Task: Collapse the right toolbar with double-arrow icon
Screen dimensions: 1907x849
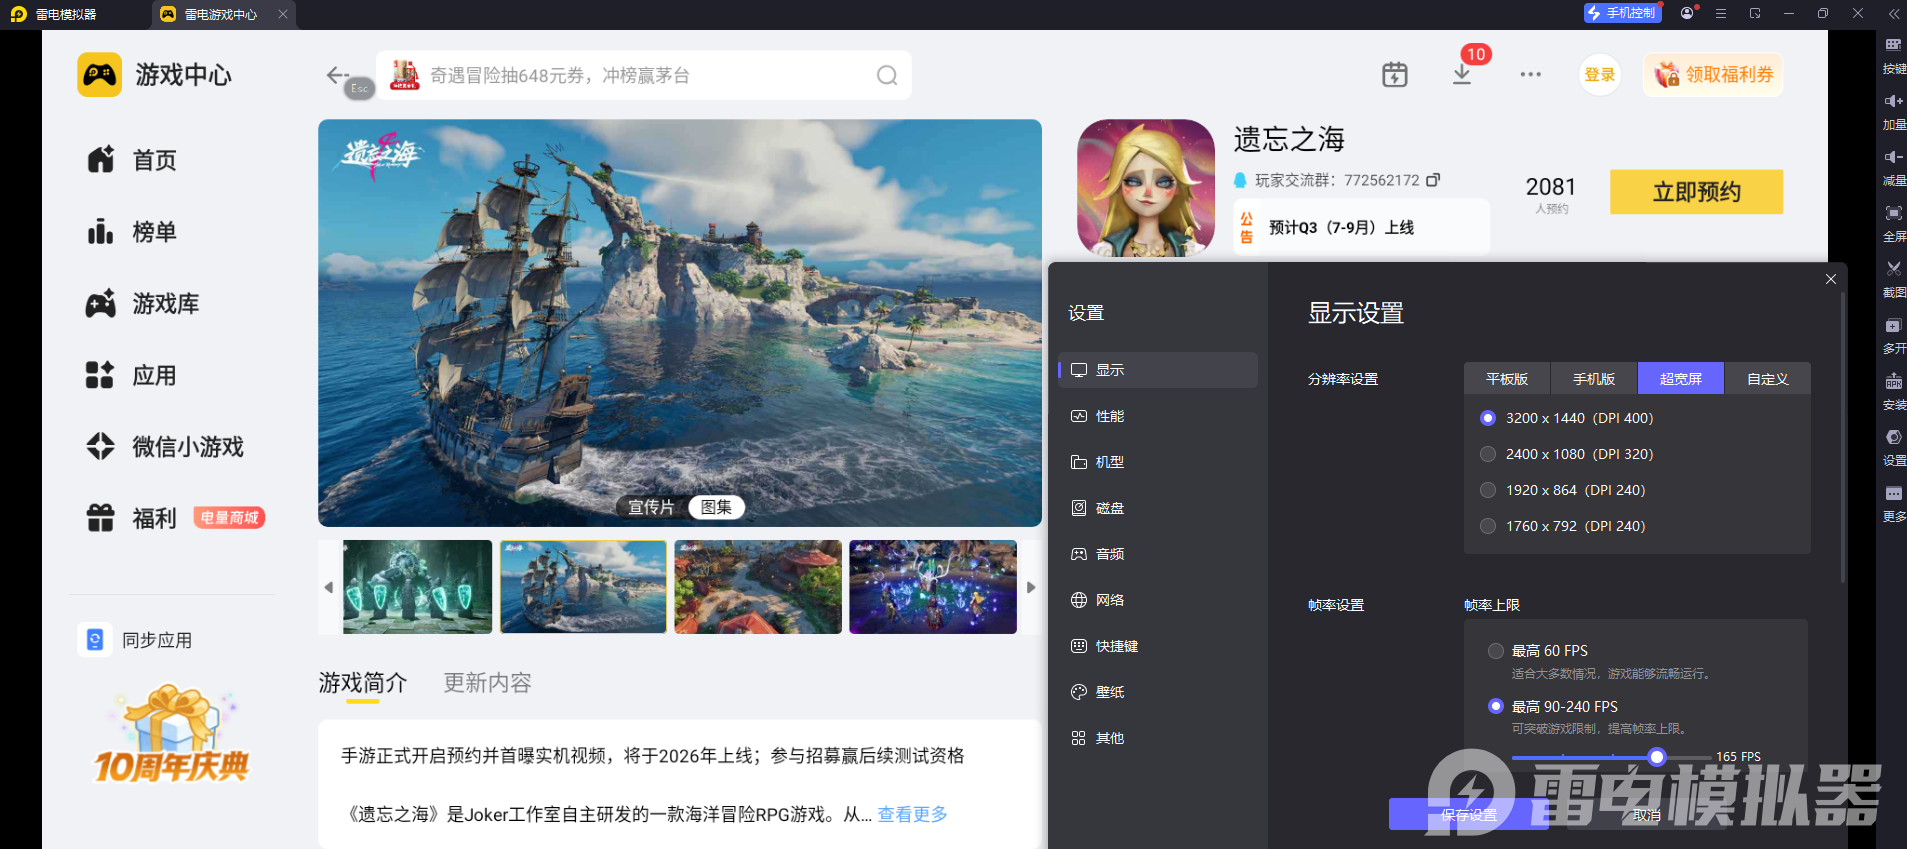Action: [1893, 14]
